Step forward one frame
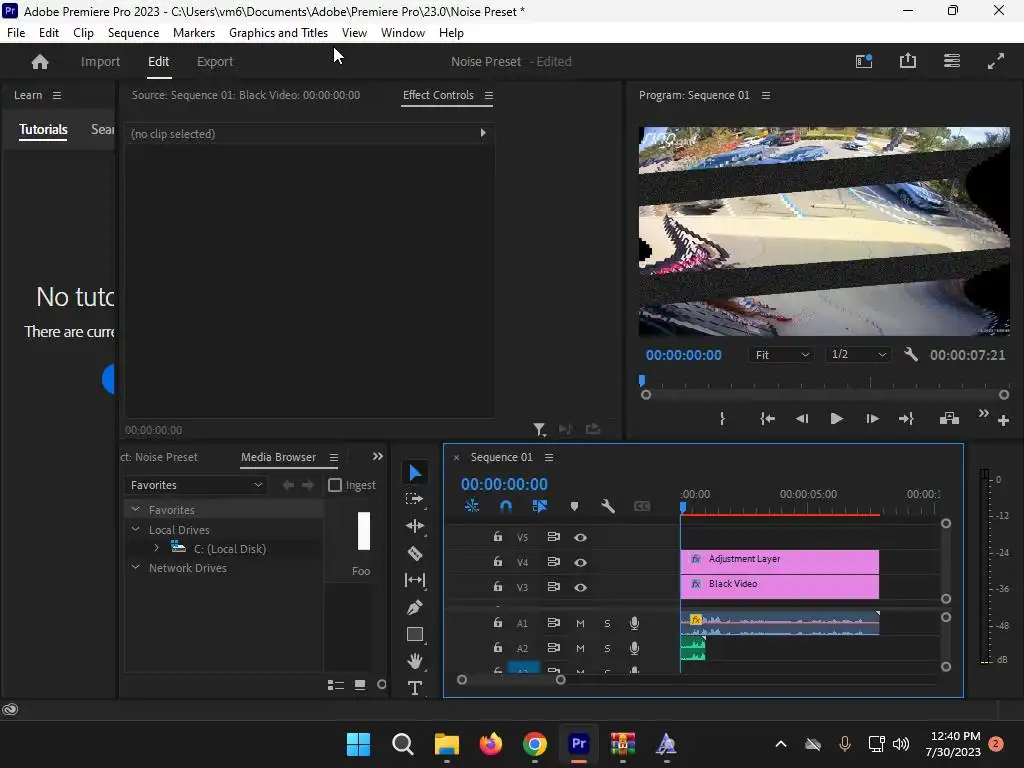 [872, 419]
